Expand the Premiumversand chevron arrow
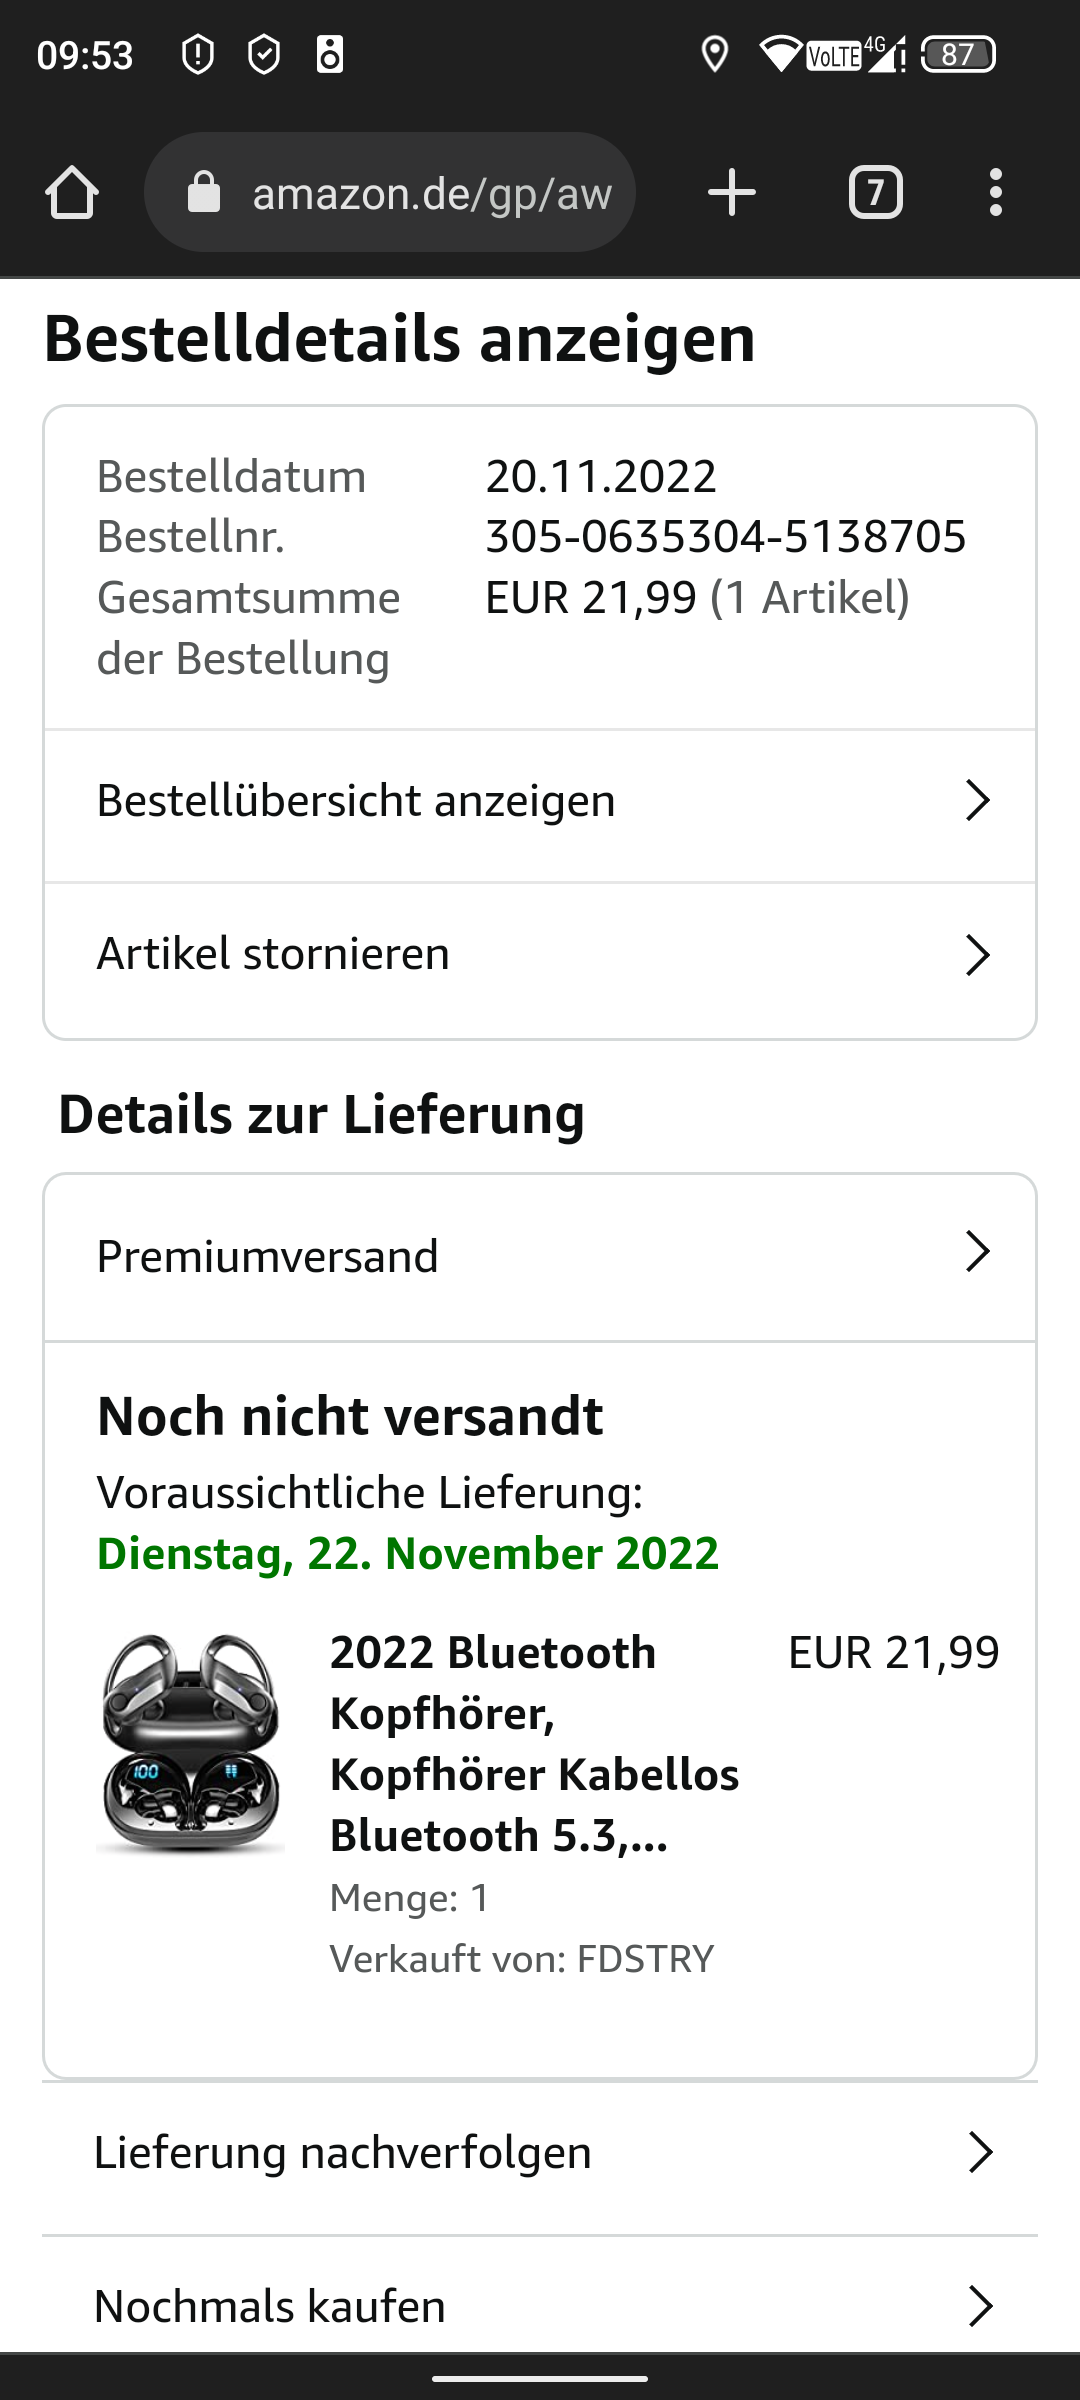This screenshot has height=2400, width=1080. coord(977,1252)
